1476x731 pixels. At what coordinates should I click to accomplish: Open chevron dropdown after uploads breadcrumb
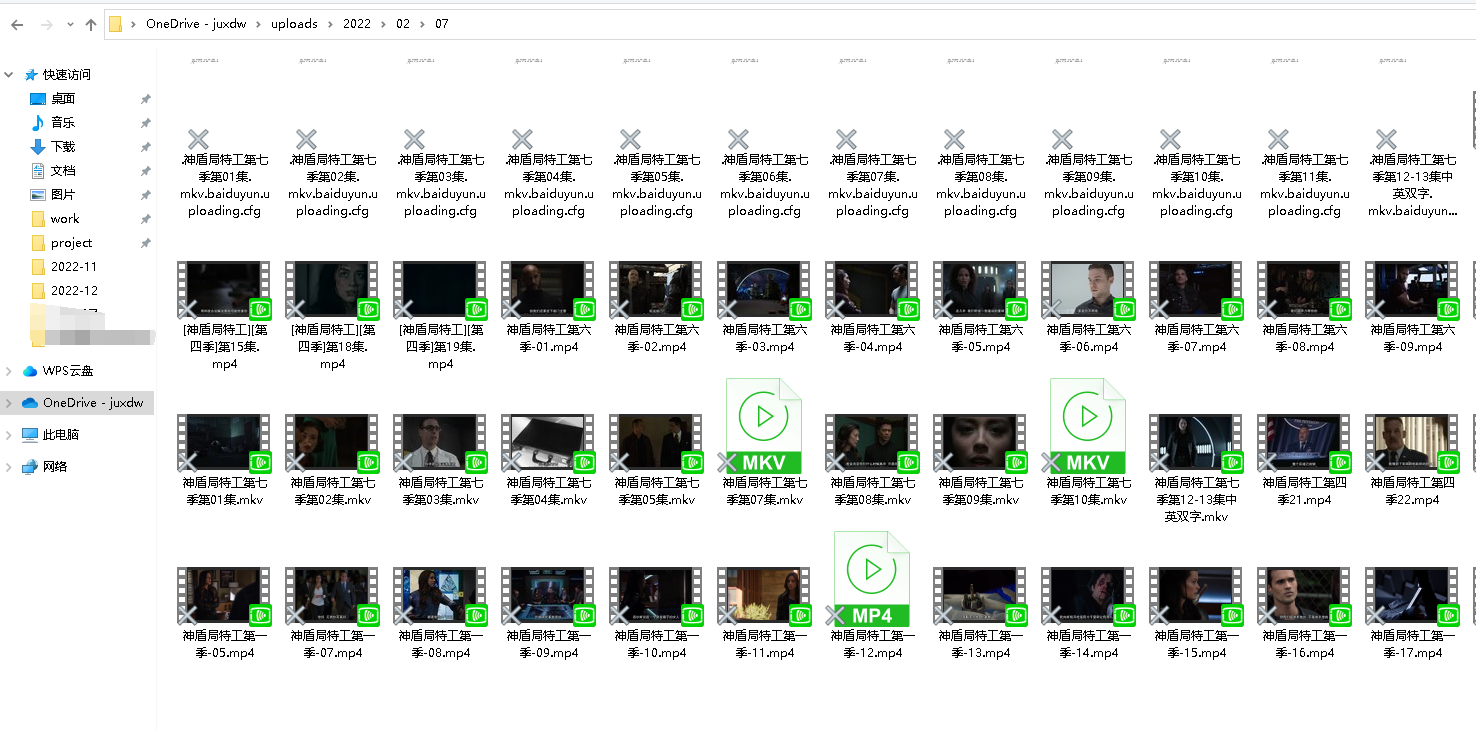click(x=331, y=24)
